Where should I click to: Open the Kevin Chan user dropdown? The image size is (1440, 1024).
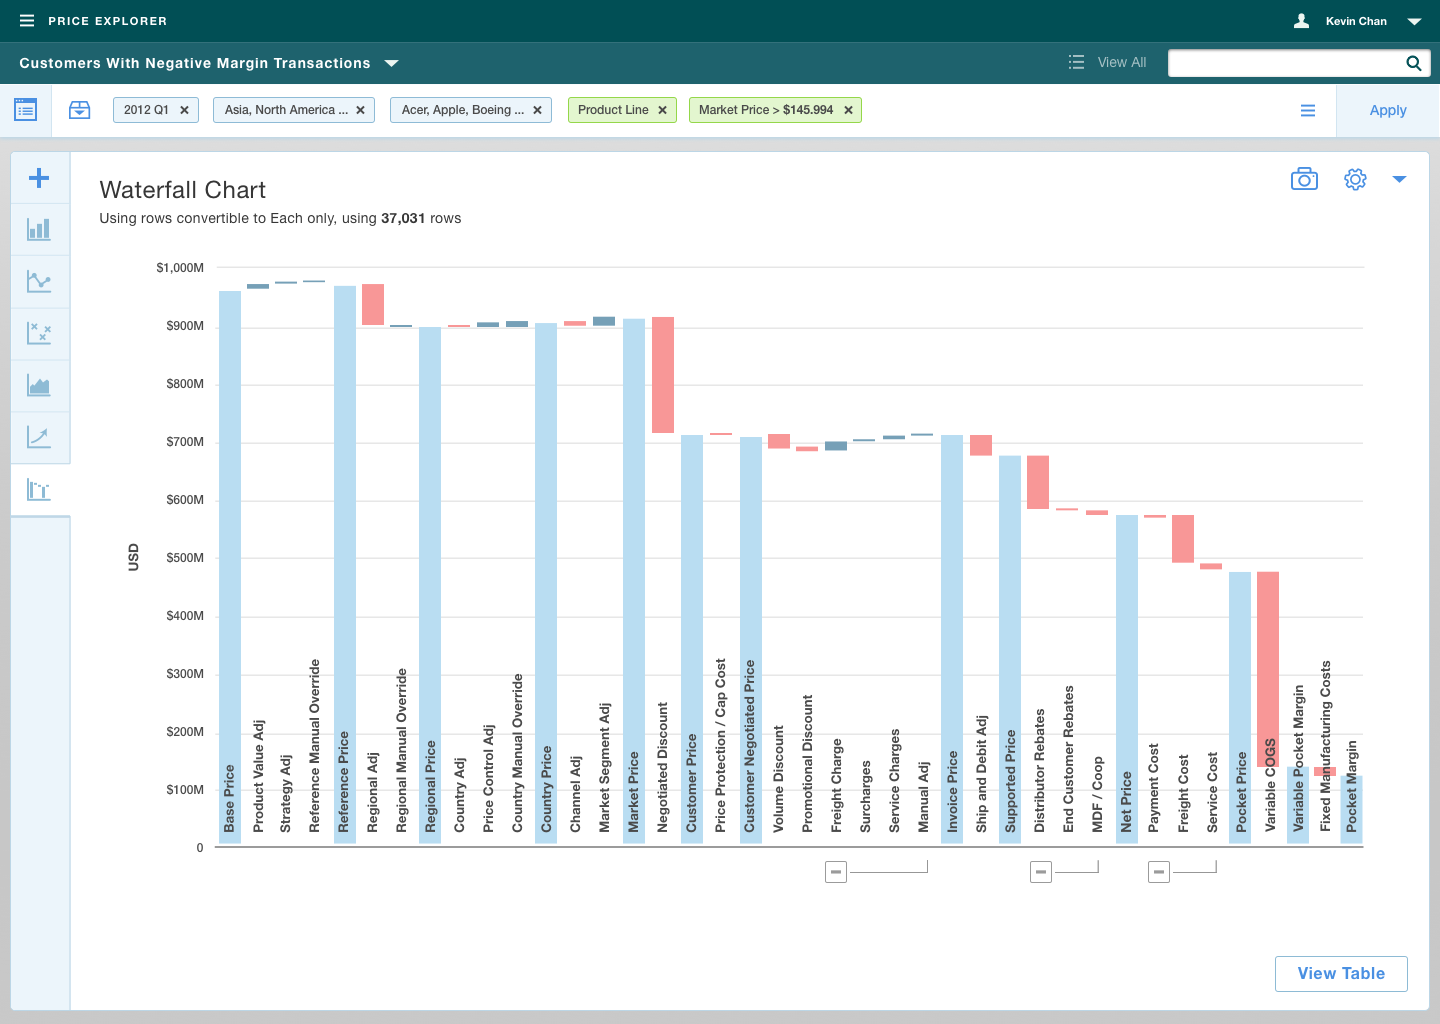pos(1414,21)
